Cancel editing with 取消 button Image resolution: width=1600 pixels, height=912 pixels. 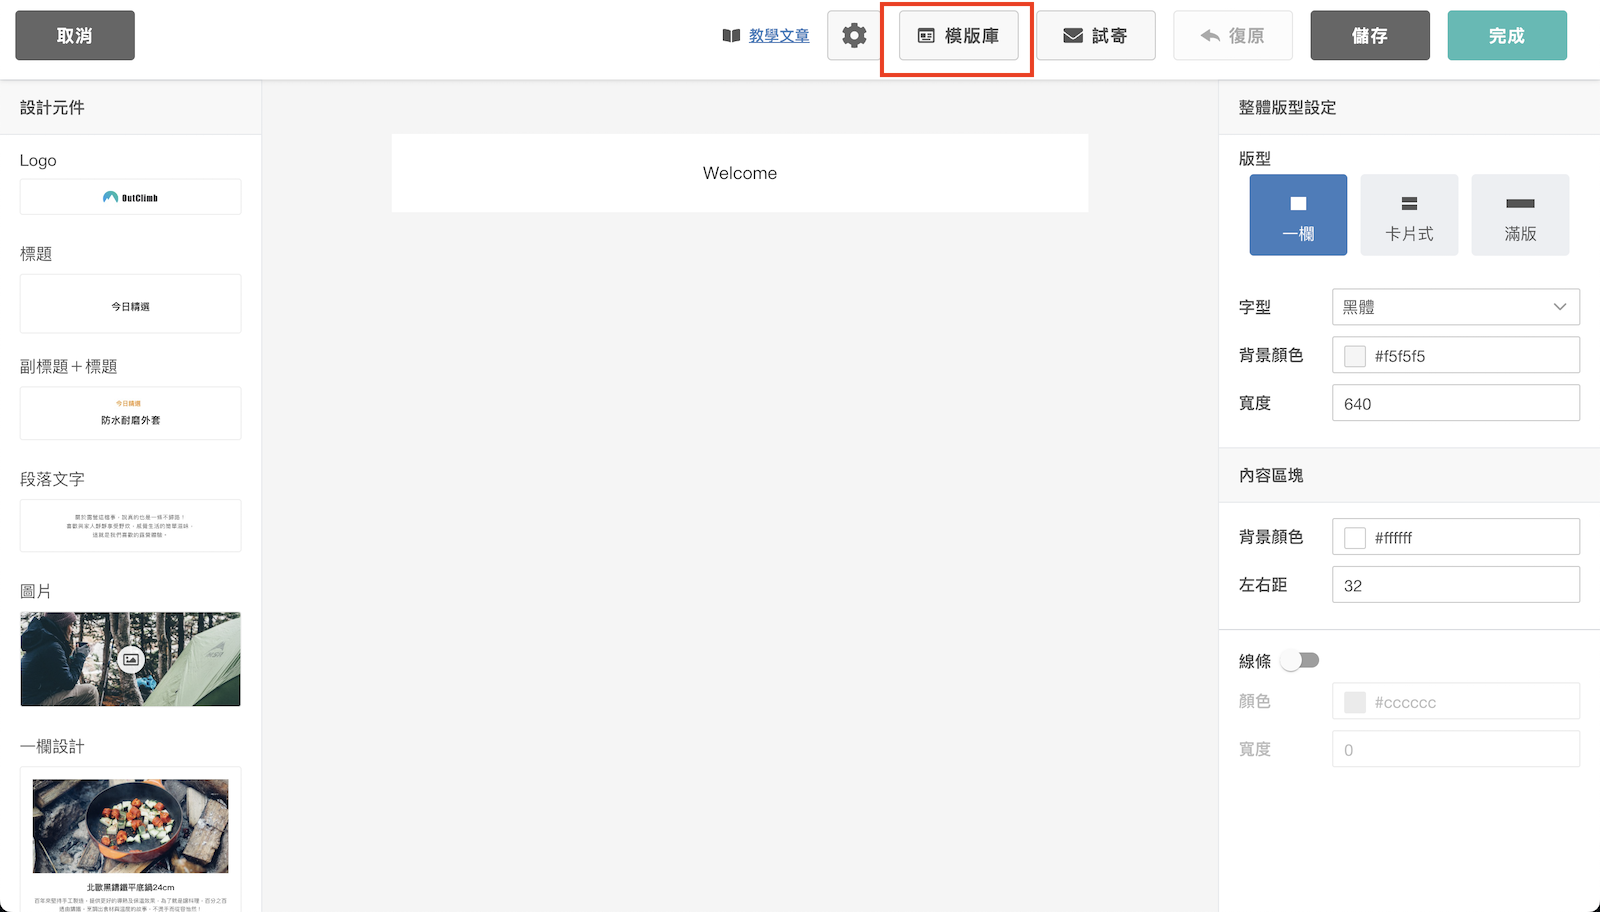point(75,36)
